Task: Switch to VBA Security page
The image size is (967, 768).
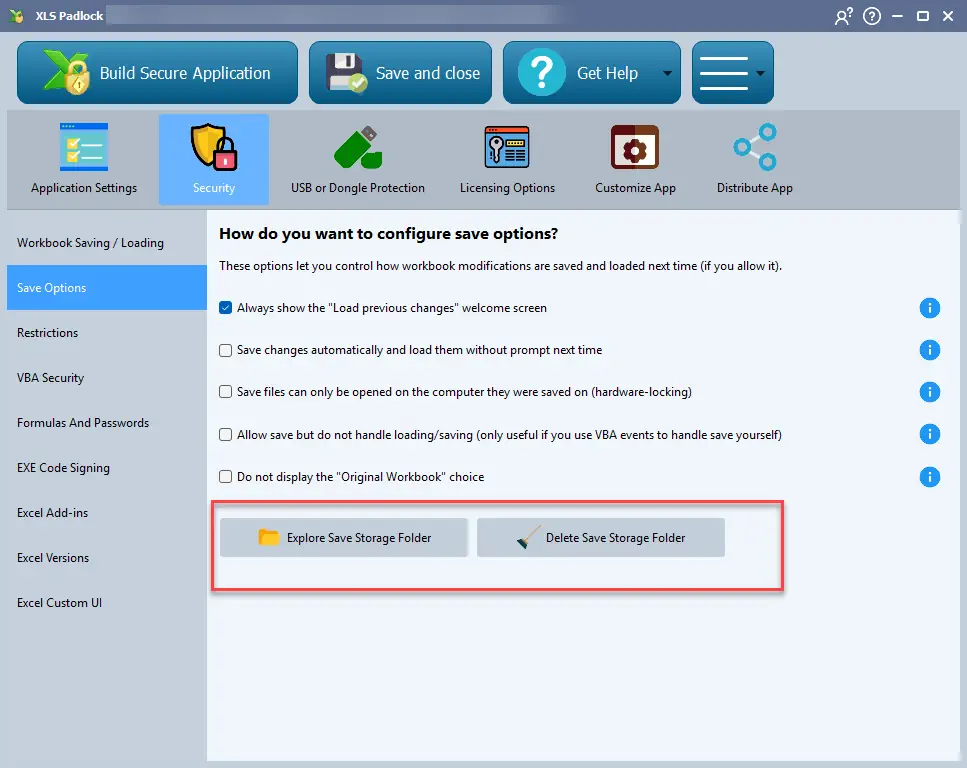Action: [x=50, y=378]
